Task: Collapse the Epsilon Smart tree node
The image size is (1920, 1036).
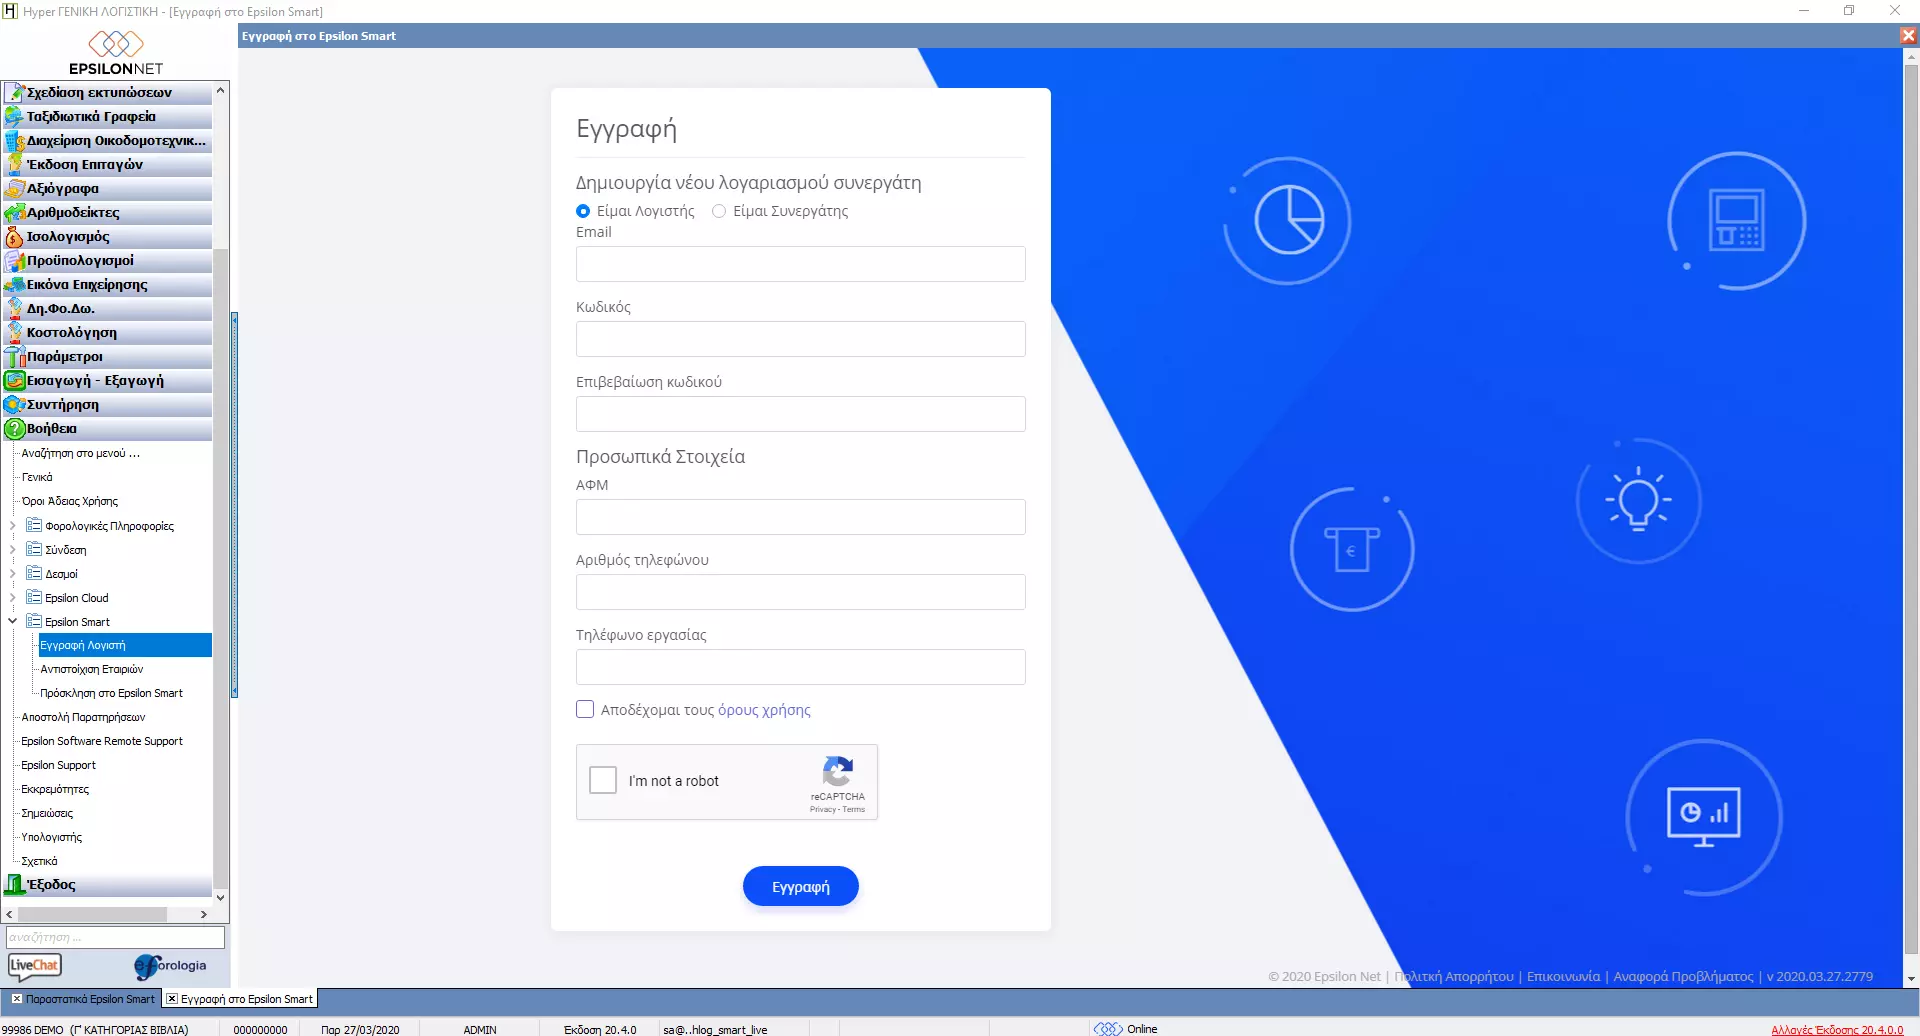Action: 12,622
